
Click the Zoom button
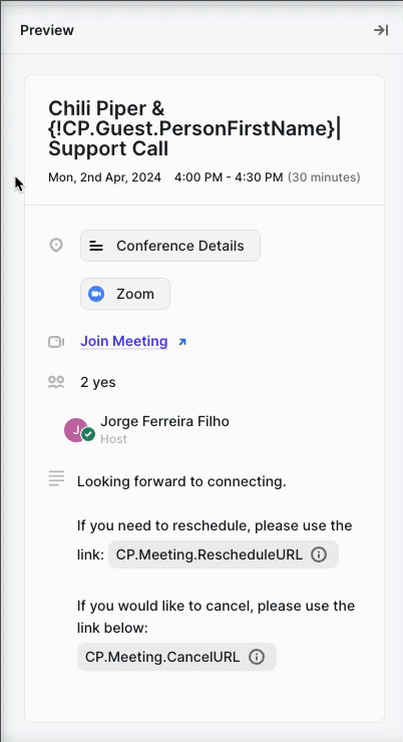tap(125, 294)
